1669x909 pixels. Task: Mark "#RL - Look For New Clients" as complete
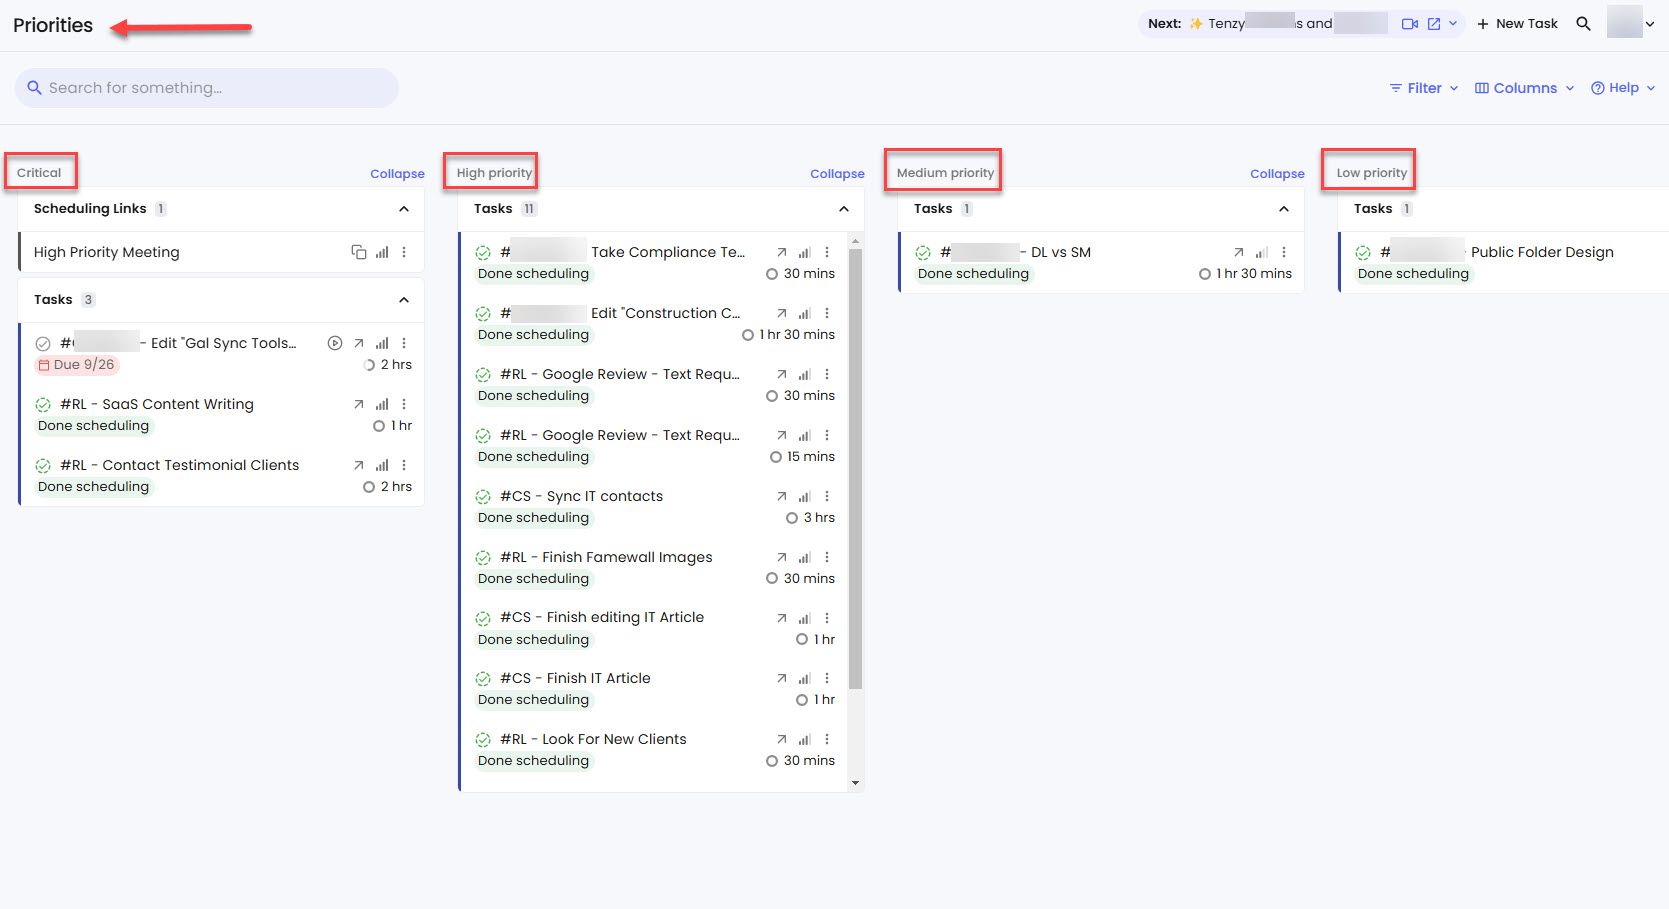pos(483,739)
